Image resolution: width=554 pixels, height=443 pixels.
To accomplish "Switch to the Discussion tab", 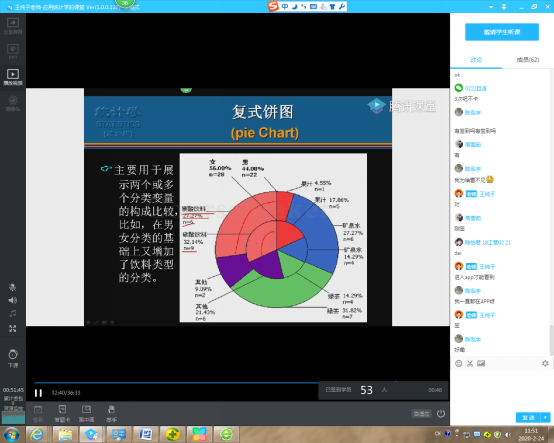I will [476, 60].
